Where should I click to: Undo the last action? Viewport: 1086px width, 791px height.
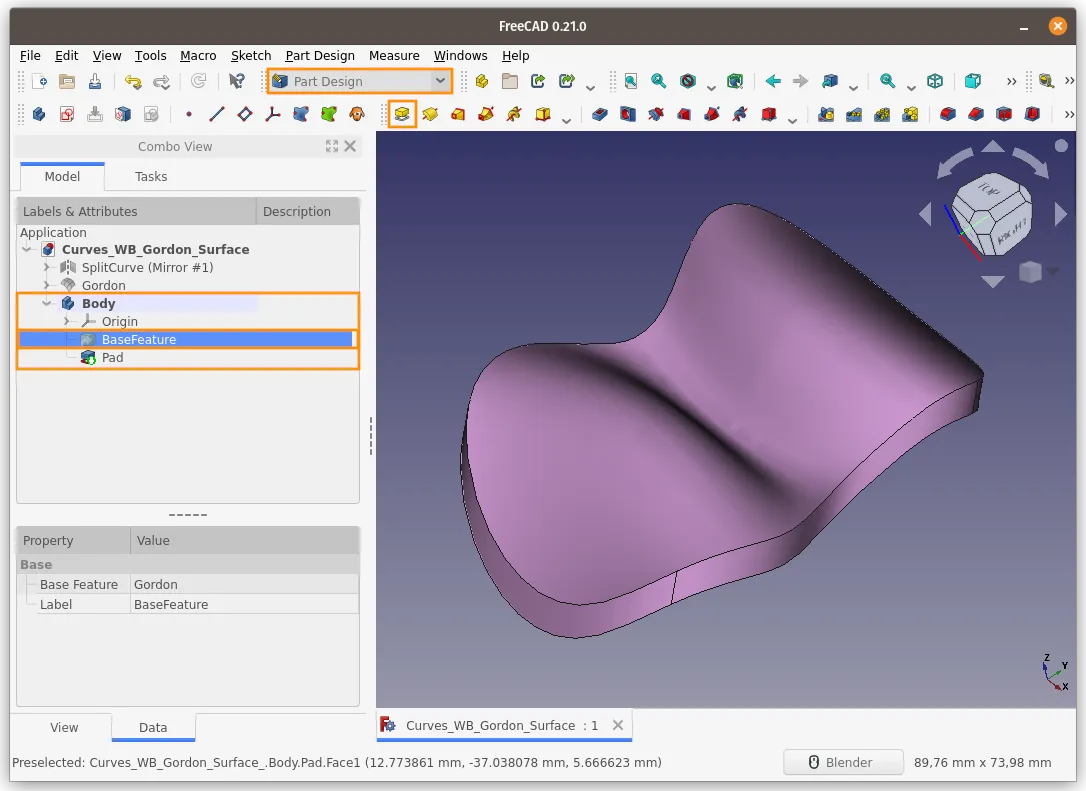coord(133,82)
